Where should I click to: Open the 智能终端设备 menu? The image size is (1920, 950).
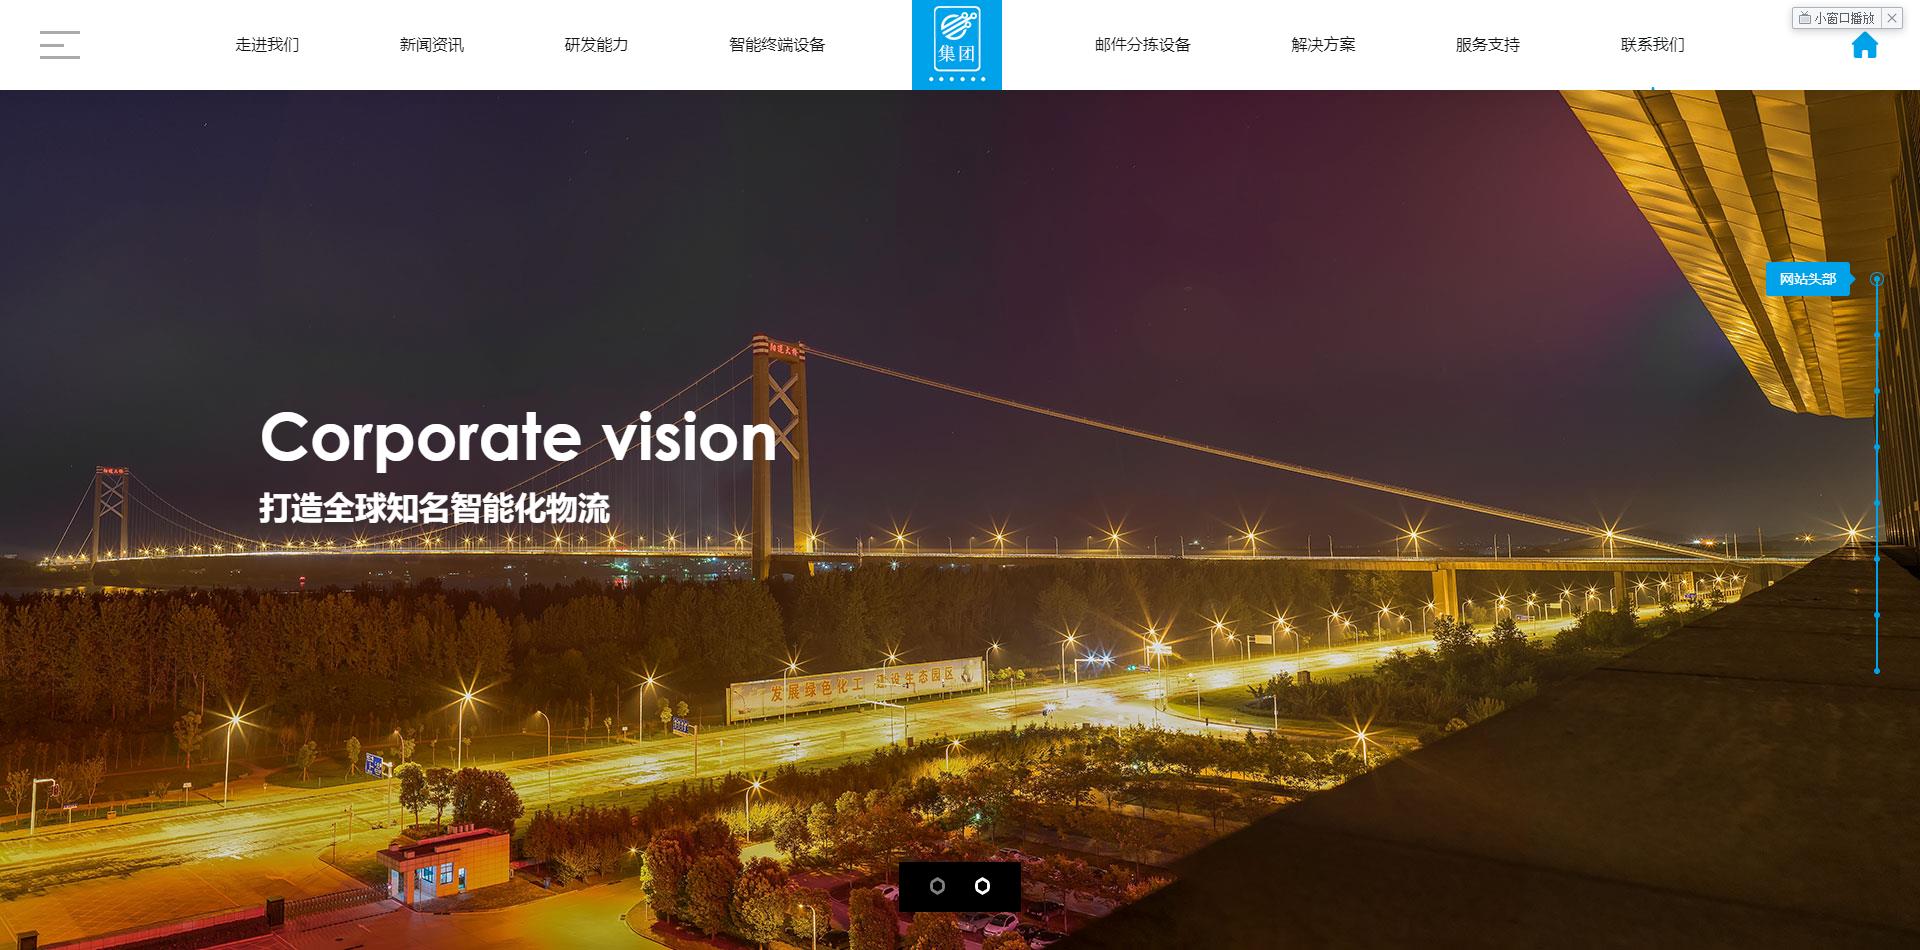click(x=777, y=45)
